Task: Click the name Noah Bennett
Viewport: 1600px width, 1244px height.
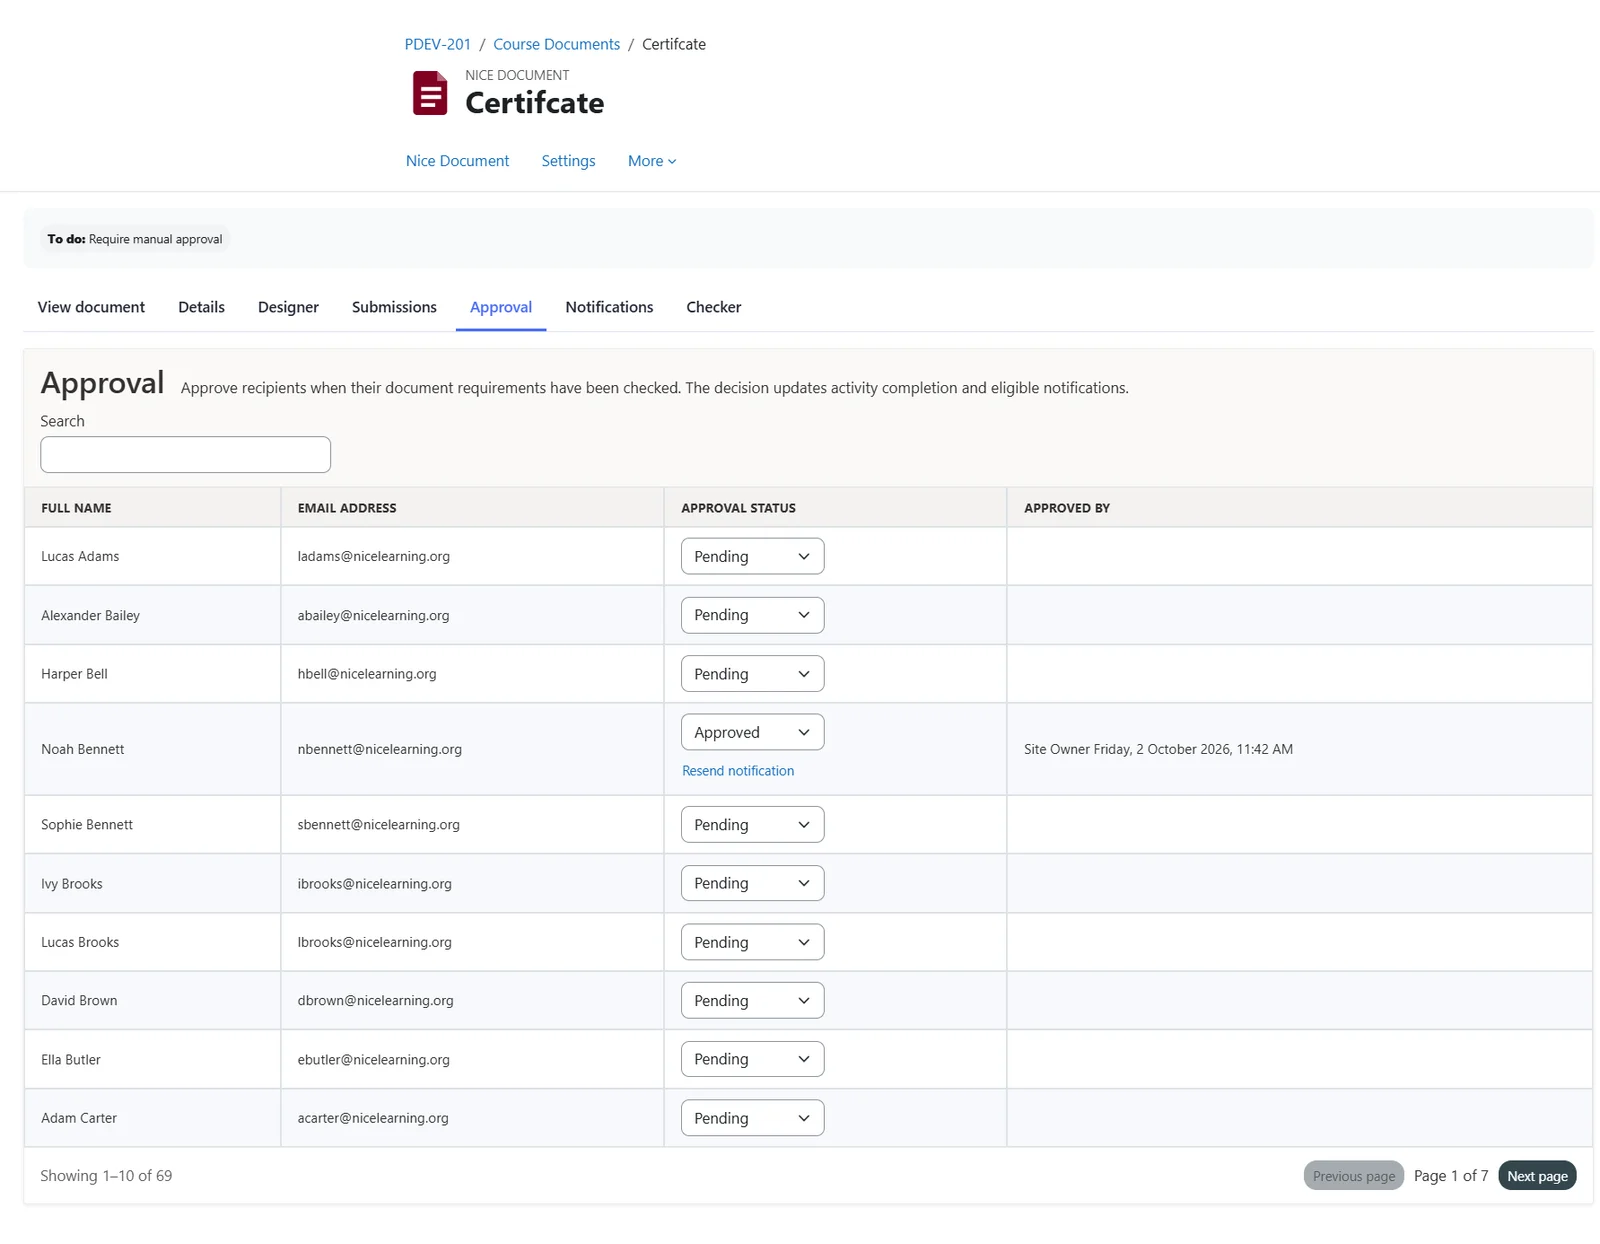Action: coord(83,749)
